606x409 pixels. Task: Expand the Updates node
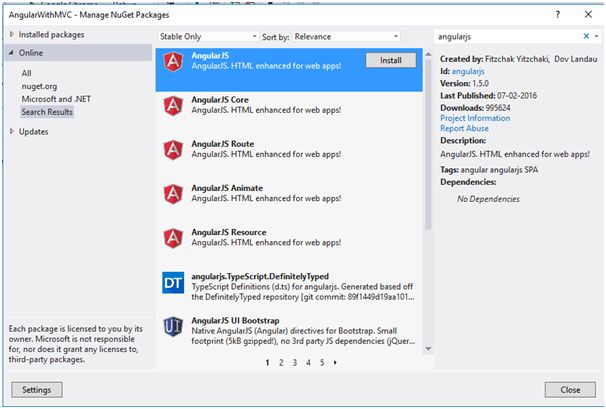coord(12,131)
